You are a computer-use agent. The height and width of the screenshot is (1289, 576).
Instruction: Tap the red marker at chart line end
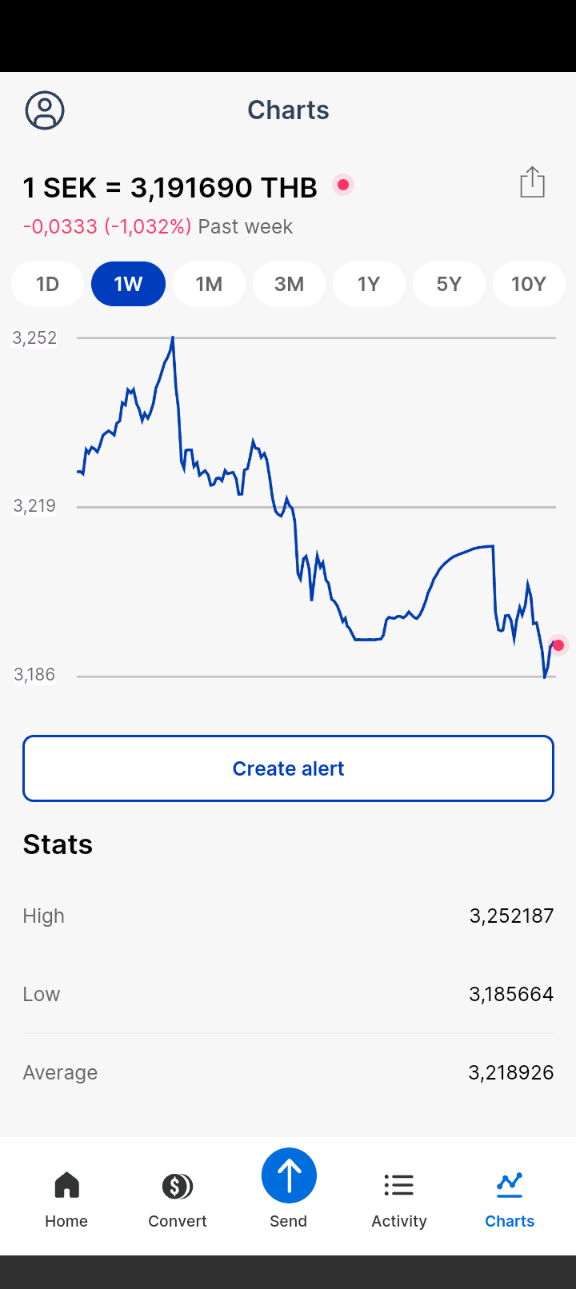(x=558, y=646)
